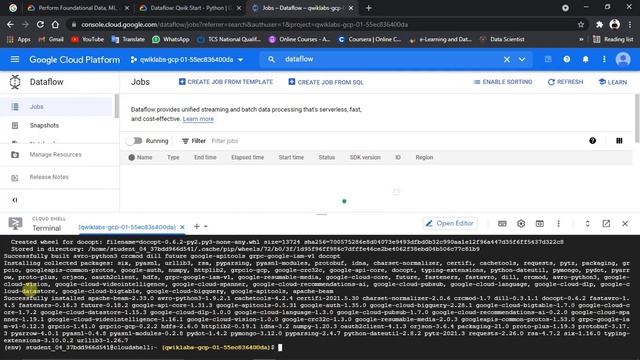Click the Elapsed time column header

pyautogui.click(x=247, y=158)
